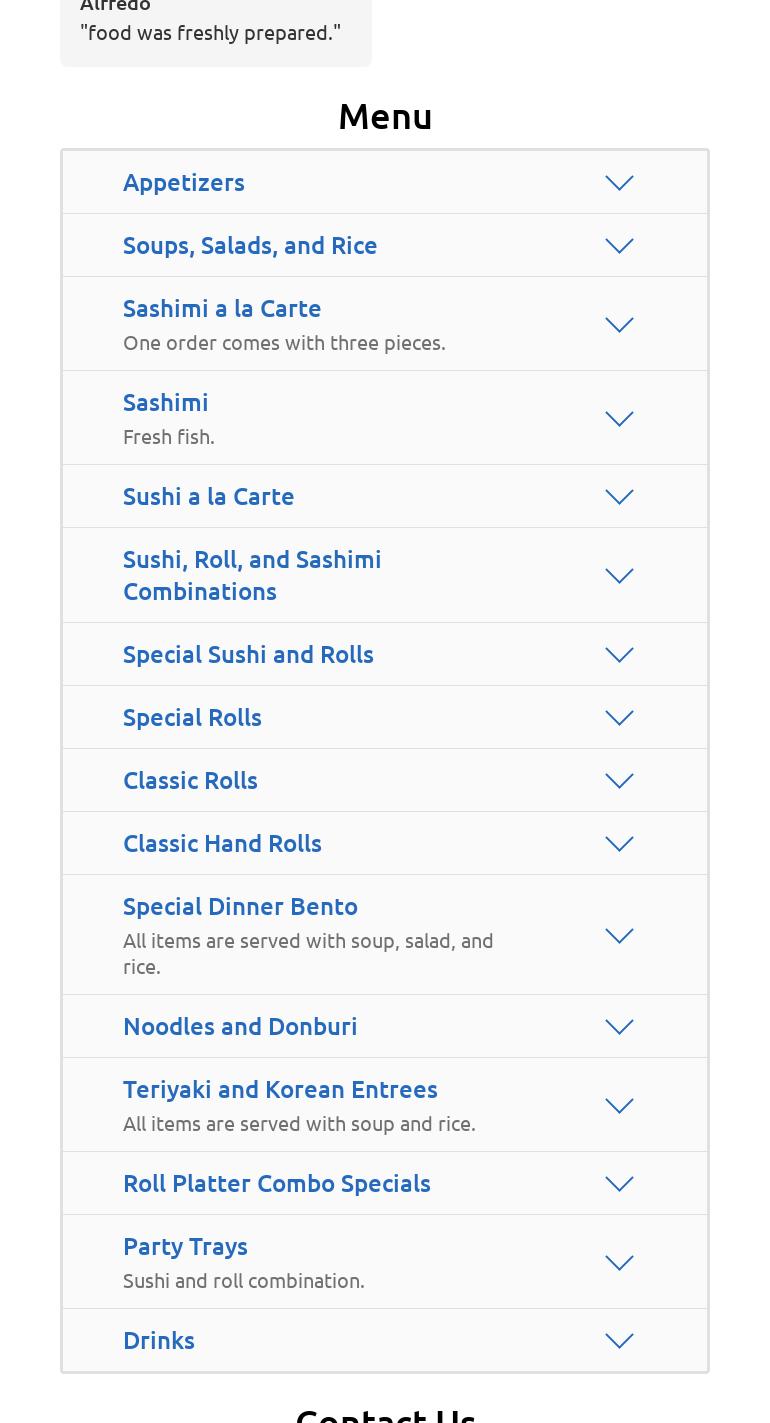Click the Drinks section chevron

click(619, 1341)
